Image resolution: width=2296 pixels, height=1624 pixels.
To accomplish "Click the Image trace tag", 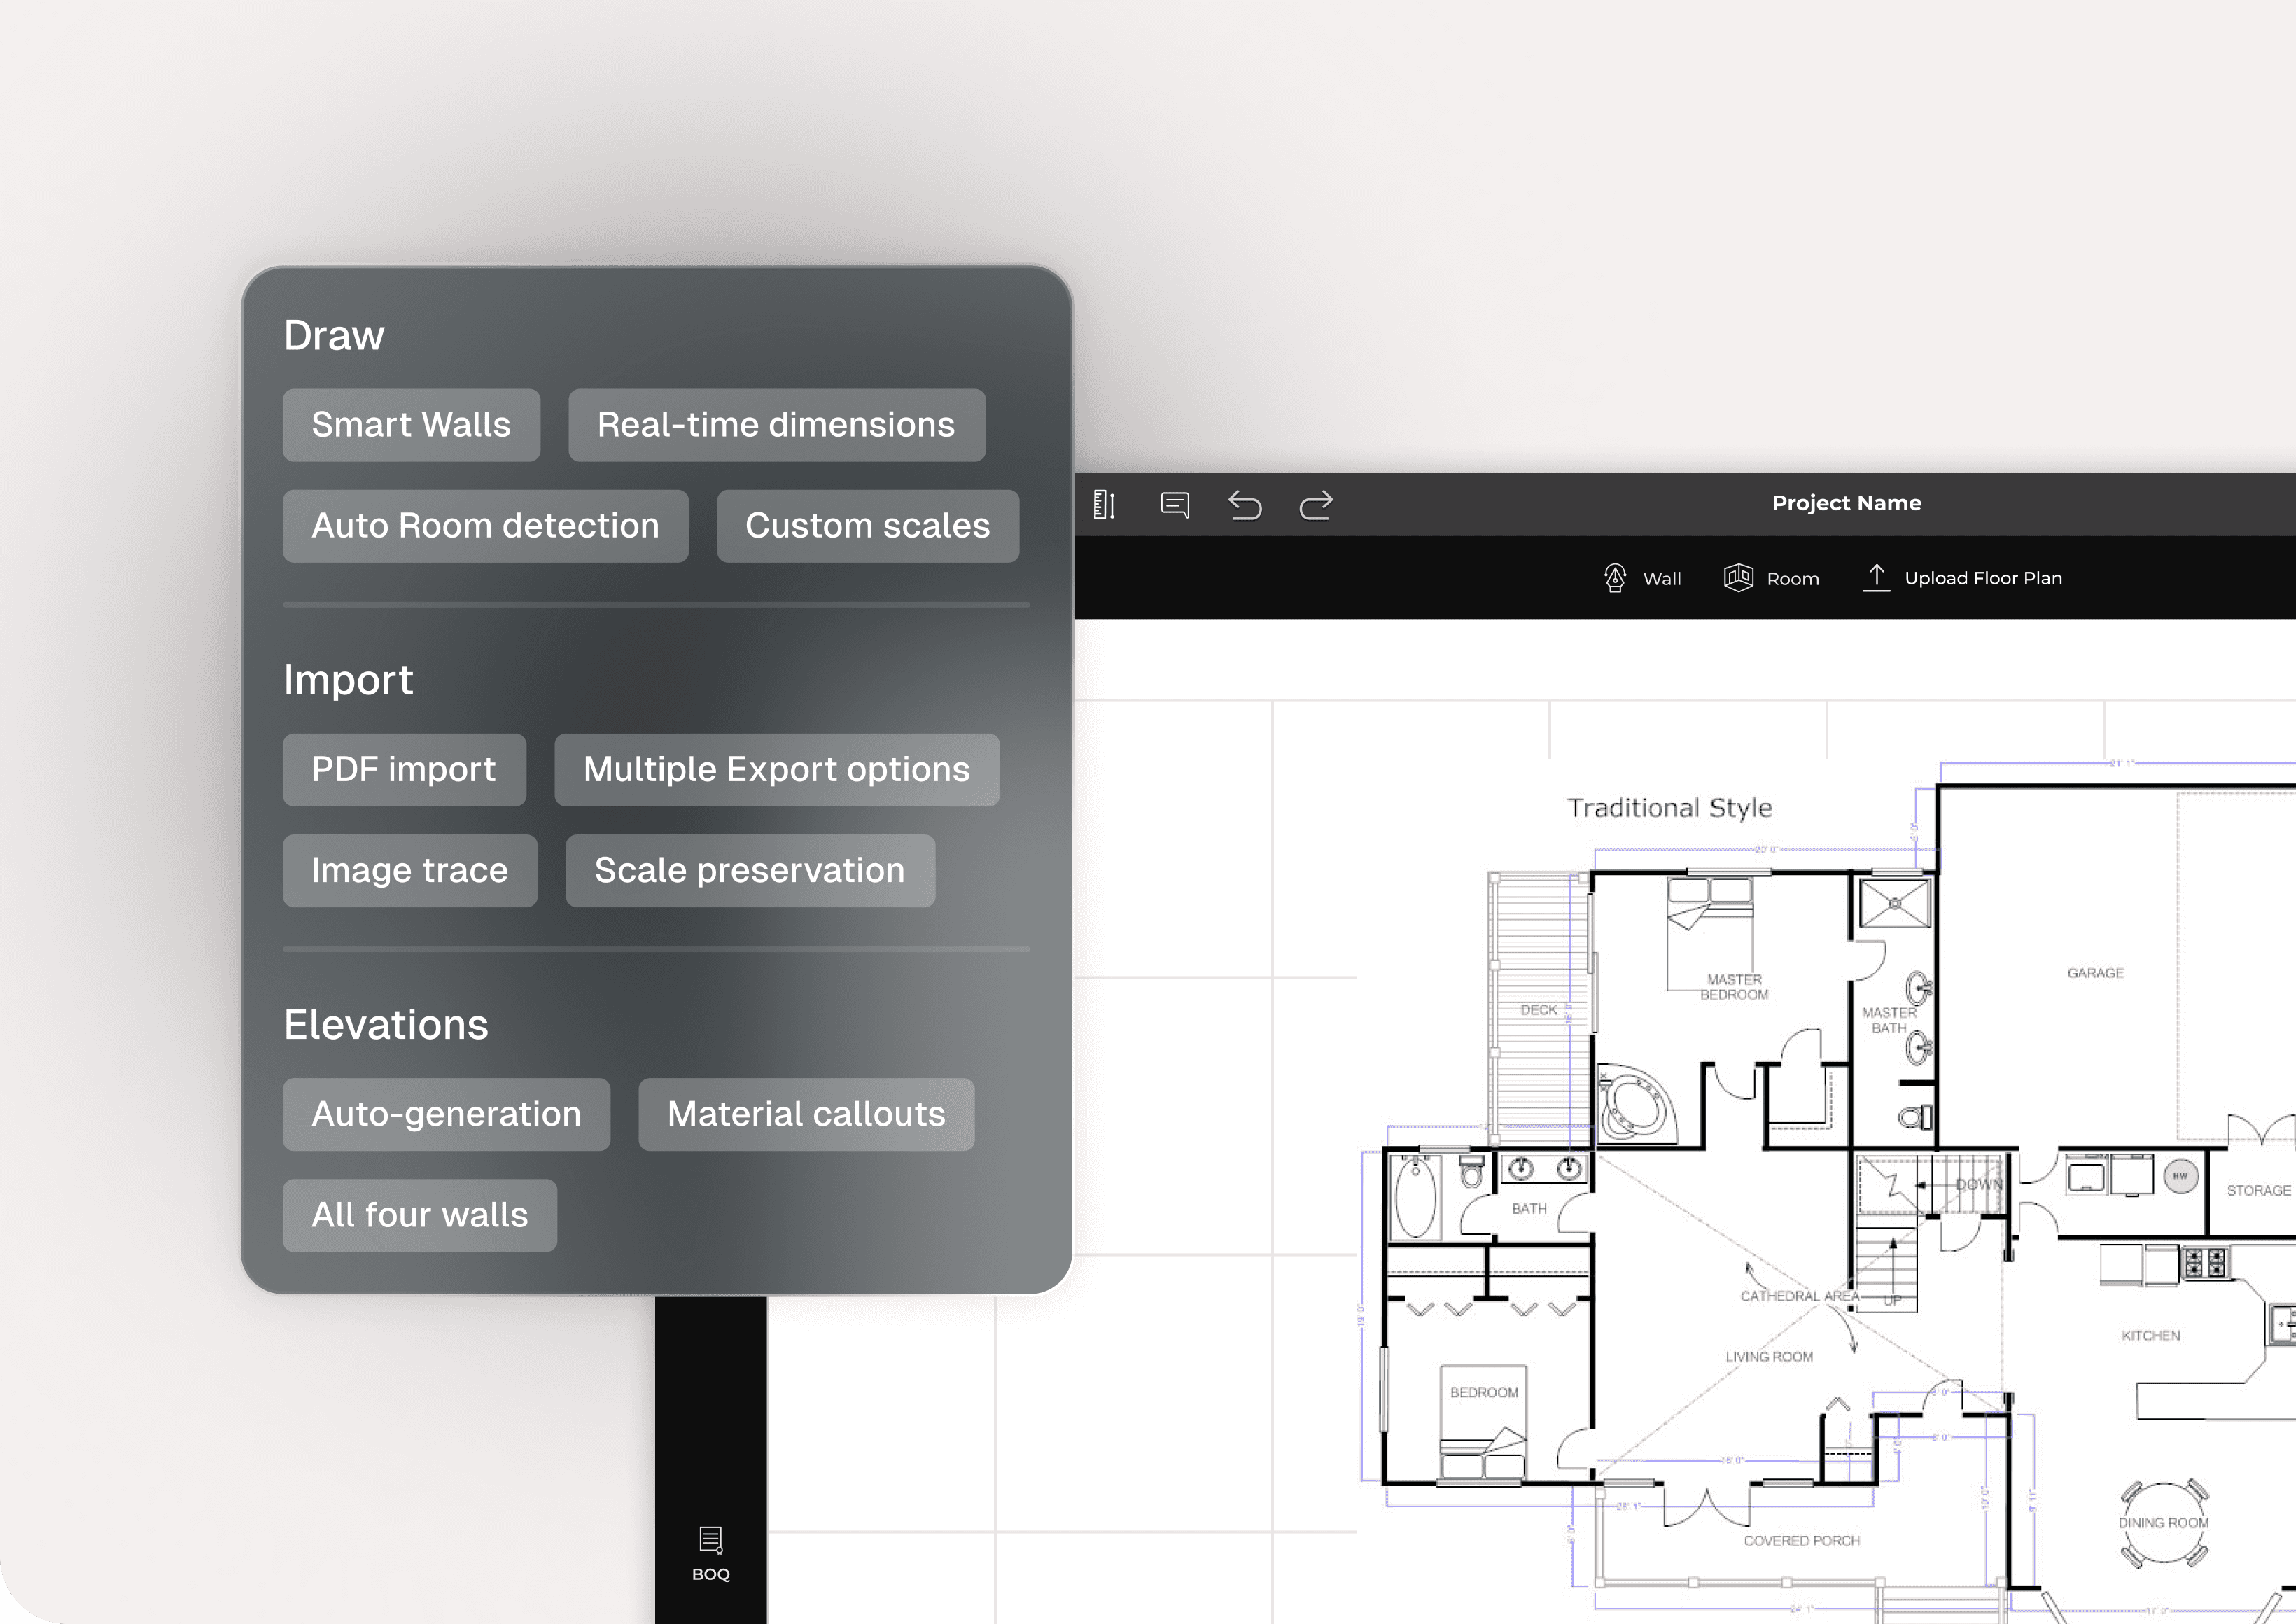I will click(410, 871).
